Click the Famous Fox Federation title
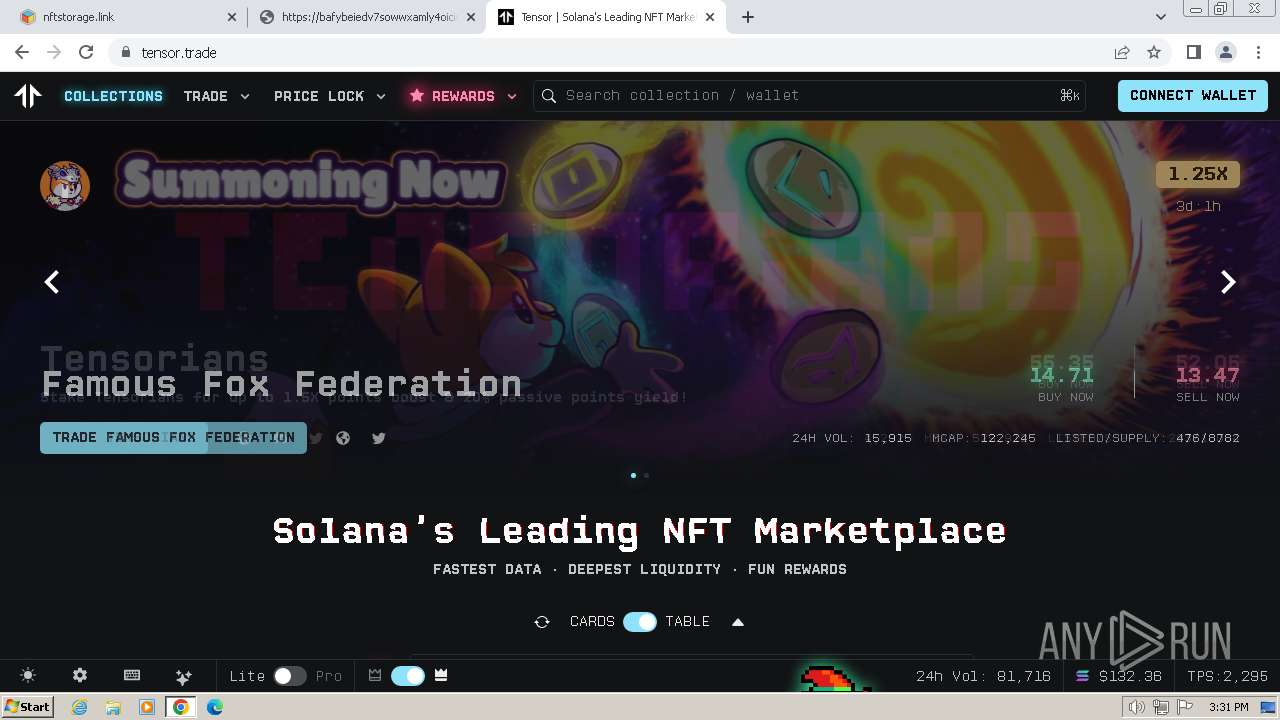Screen dimensions: 1280x720 [x=282, y=384]
